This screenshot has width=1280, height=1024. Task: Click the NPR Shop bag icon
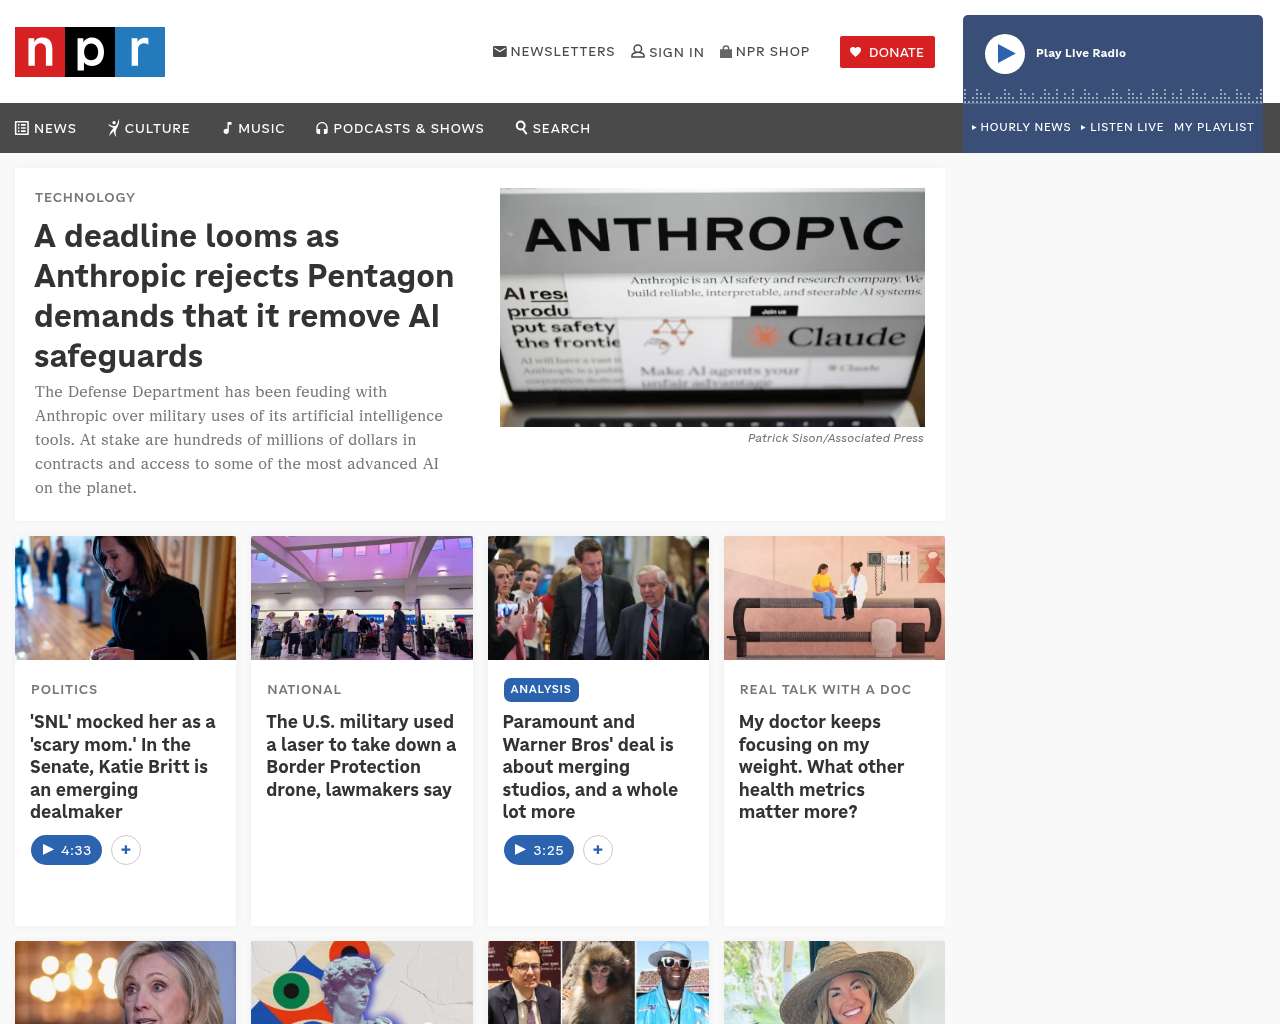(x=726, y=51)
